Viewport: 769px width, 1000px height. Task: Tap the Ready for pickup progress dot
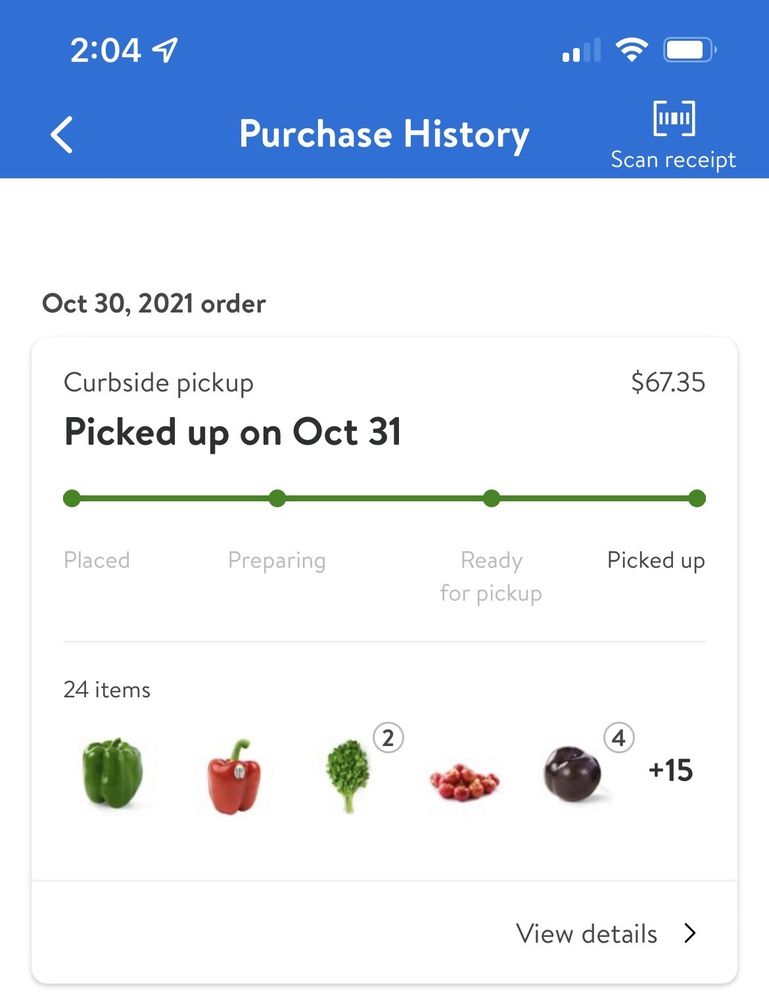coord(491,498)
